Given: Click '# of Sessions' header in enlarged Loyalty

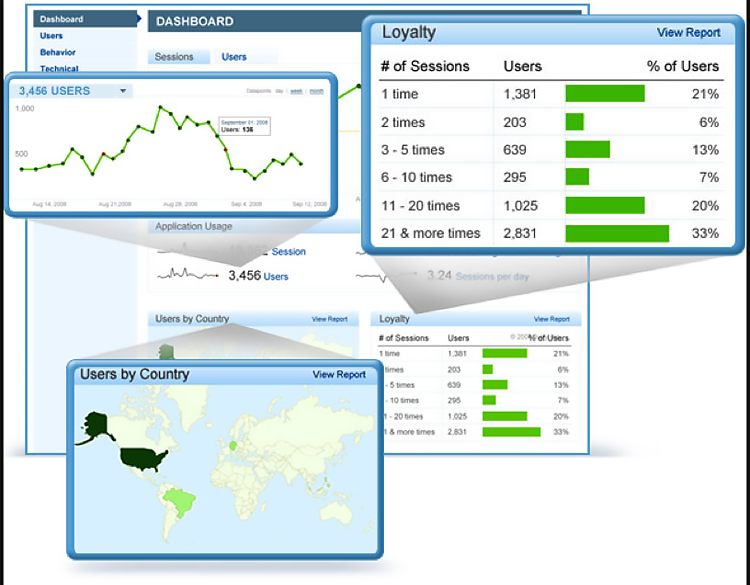Looking at the screenshot, I should pyautogui.click(x=425, y=66).
